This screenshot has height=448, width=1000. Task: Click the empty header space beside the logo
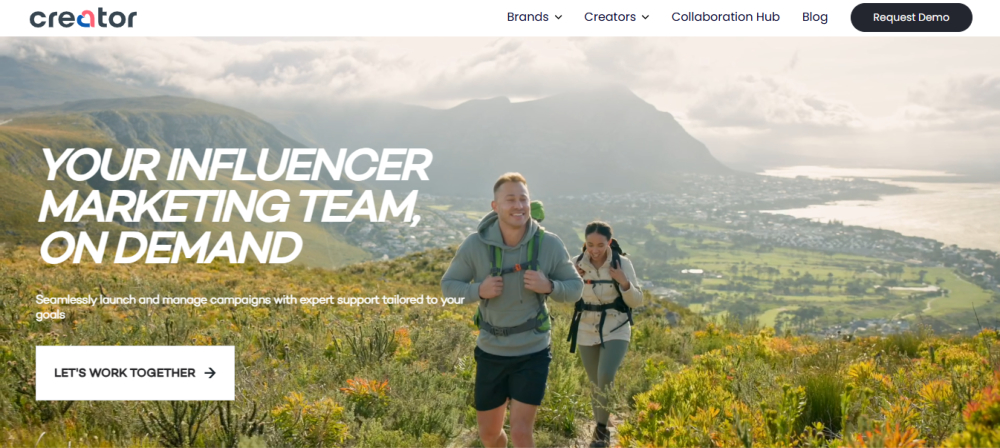(319, 18)
